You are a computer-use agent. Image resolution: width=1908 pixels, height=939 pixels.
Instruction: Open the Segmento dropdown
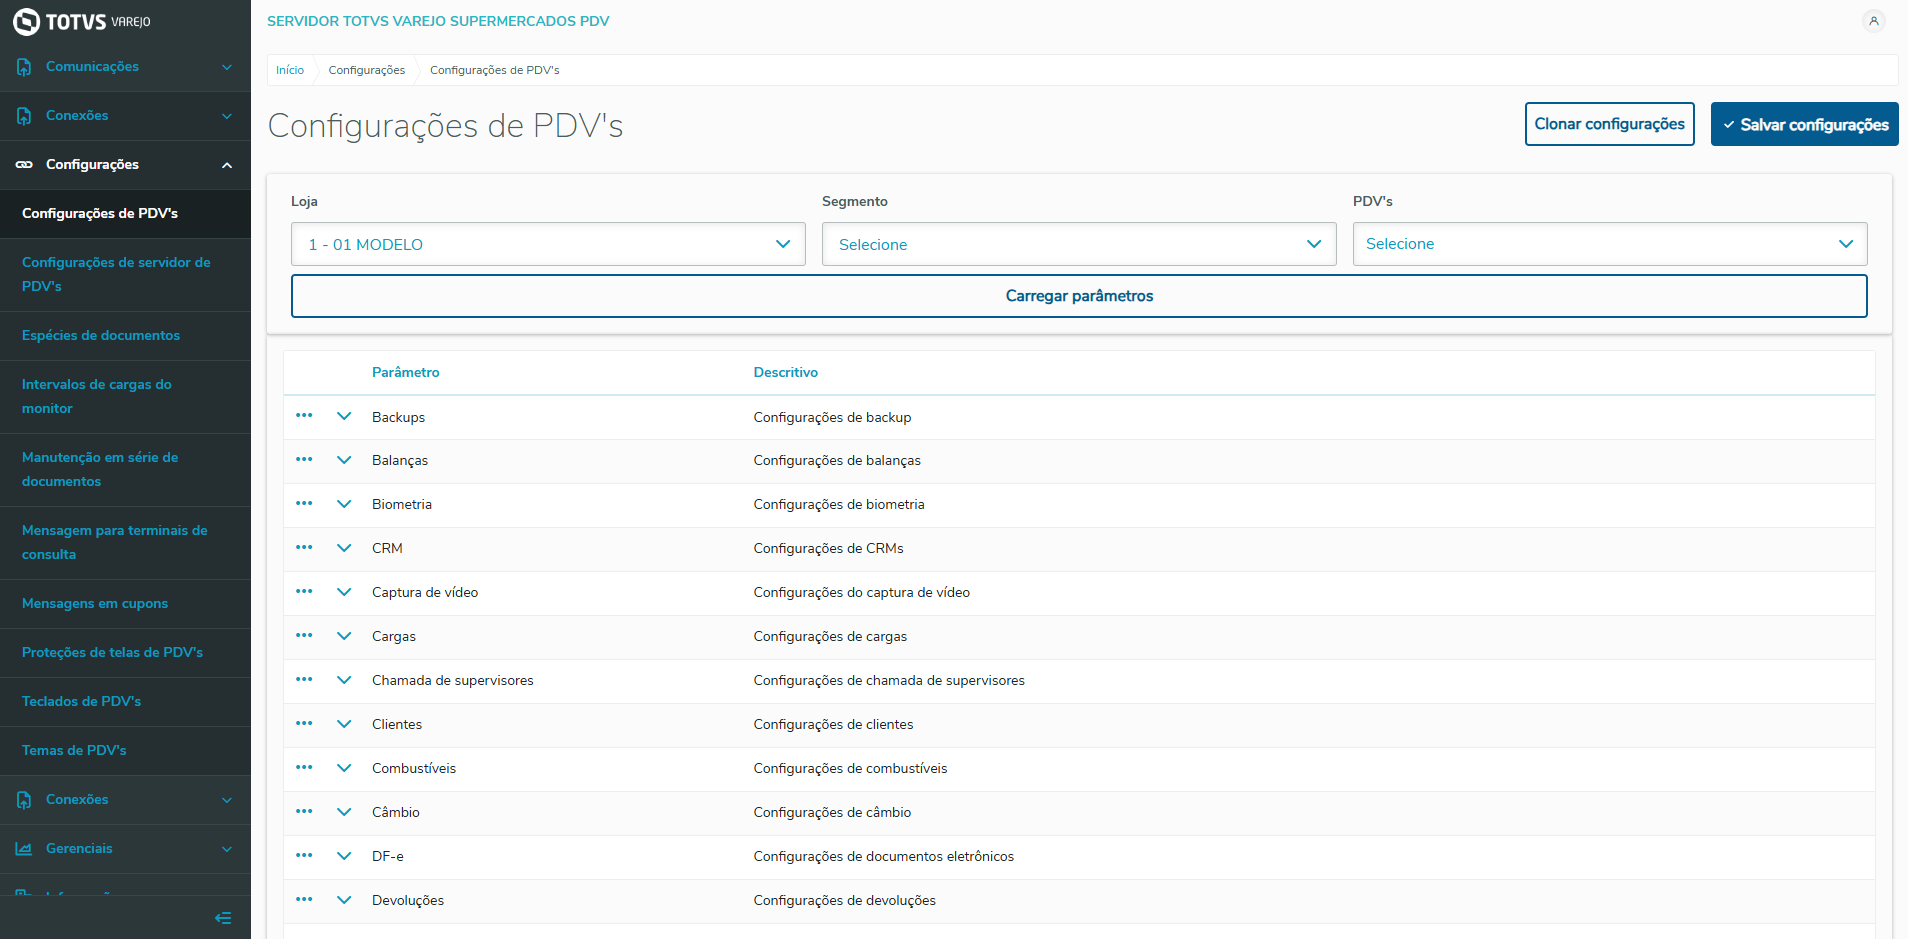(x=1079, y=244)
